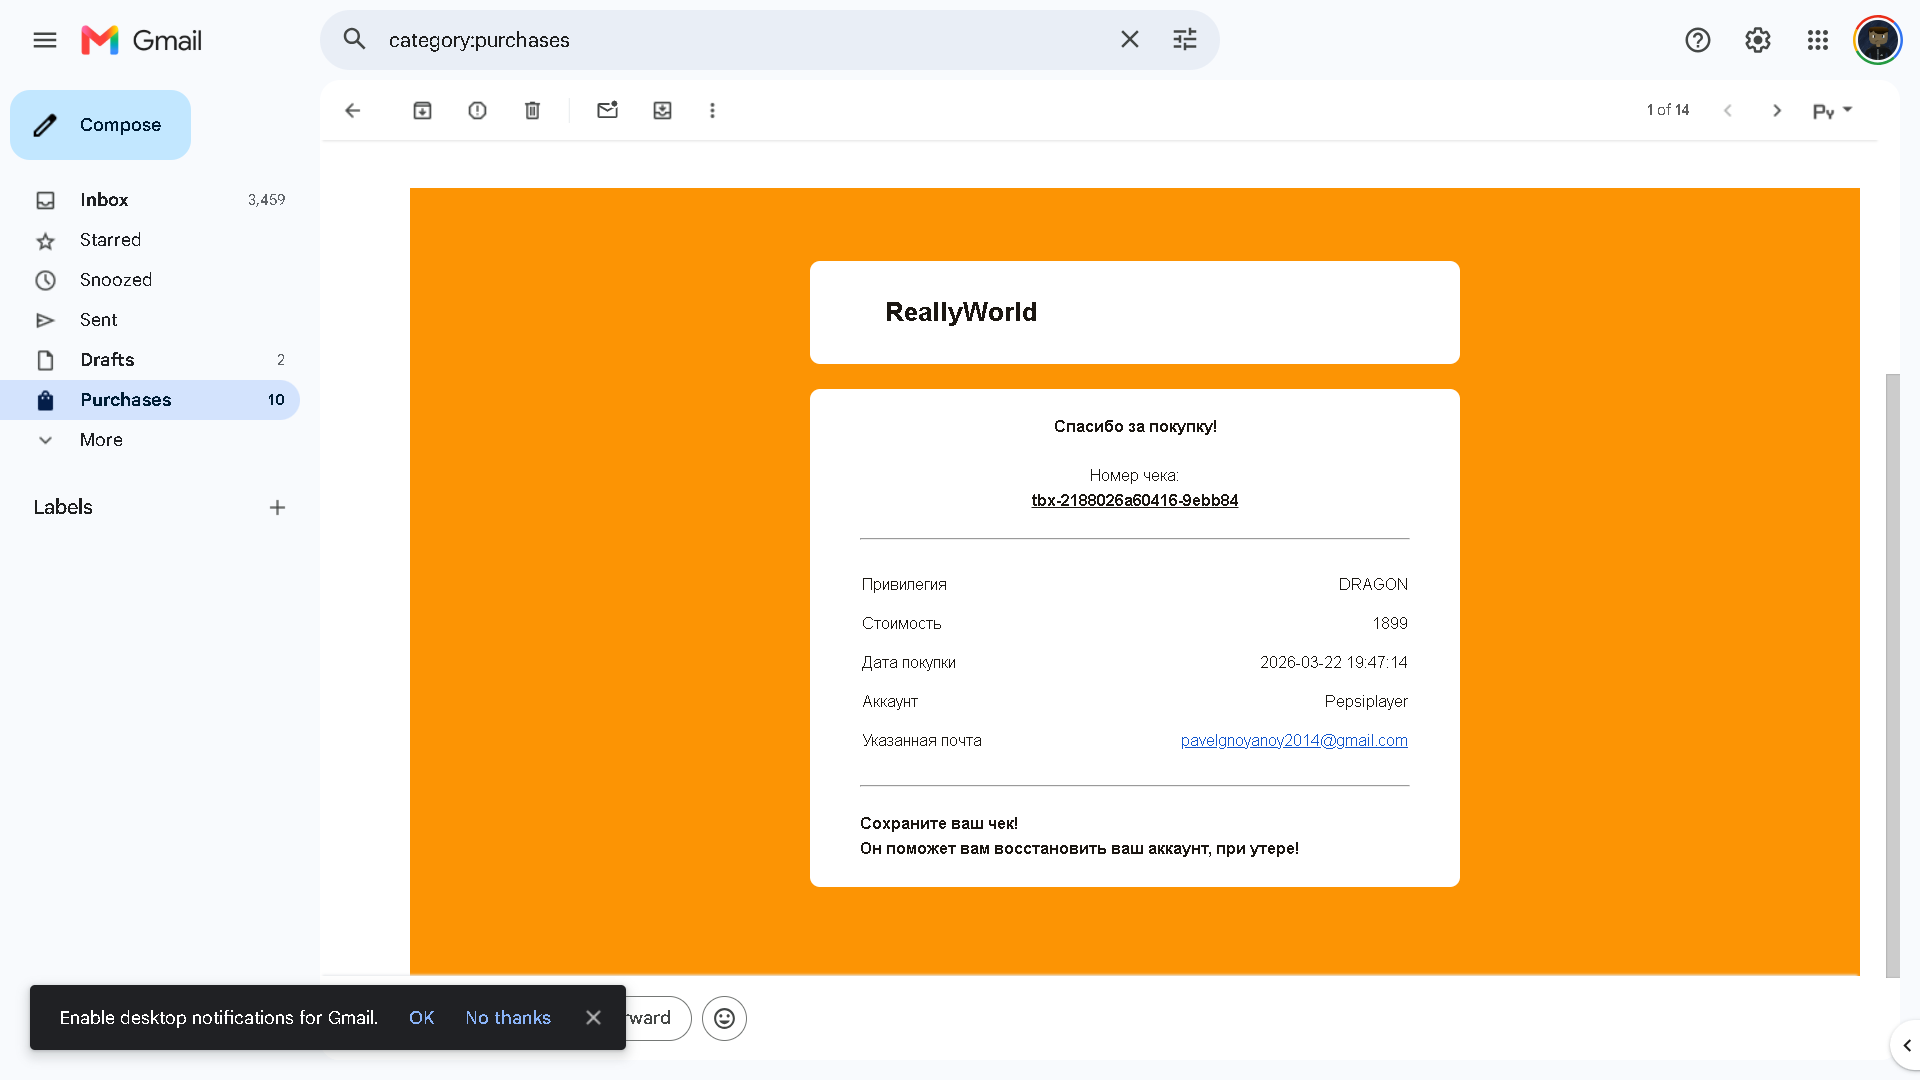Show the side panel arrow

coord(1906,1046)
